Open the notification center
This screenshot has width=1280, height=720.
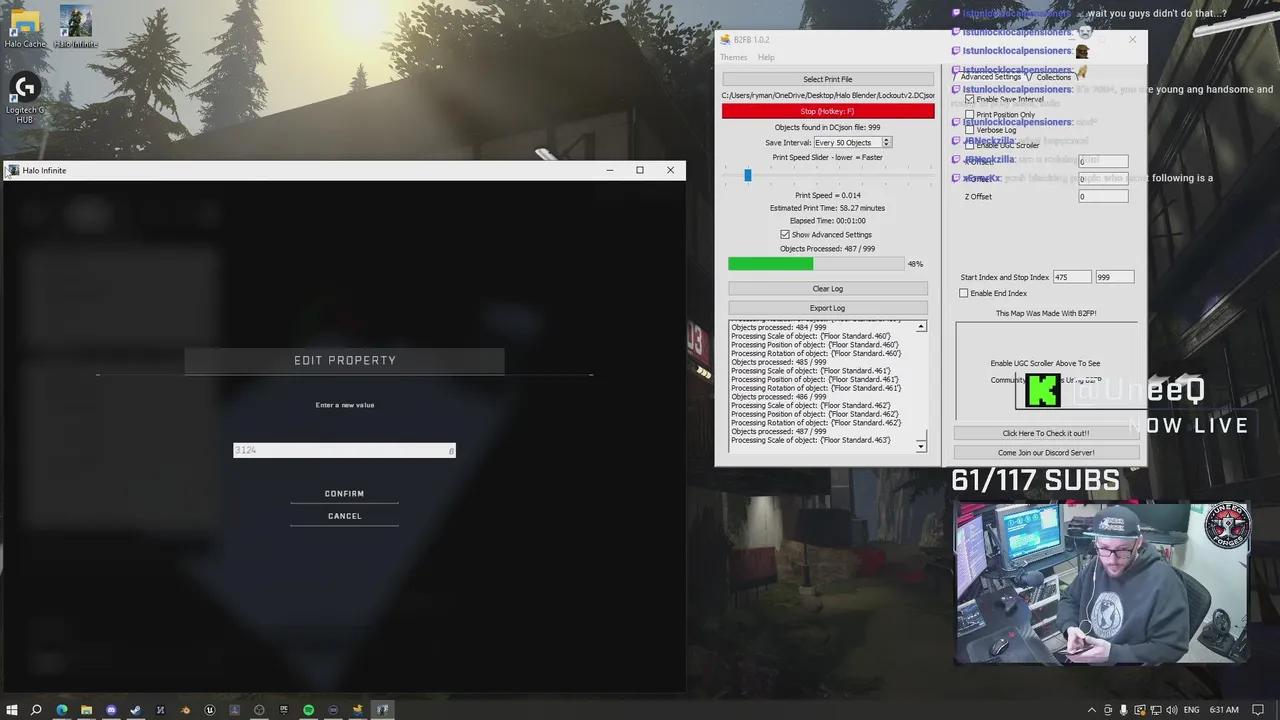pos(1258,710)
